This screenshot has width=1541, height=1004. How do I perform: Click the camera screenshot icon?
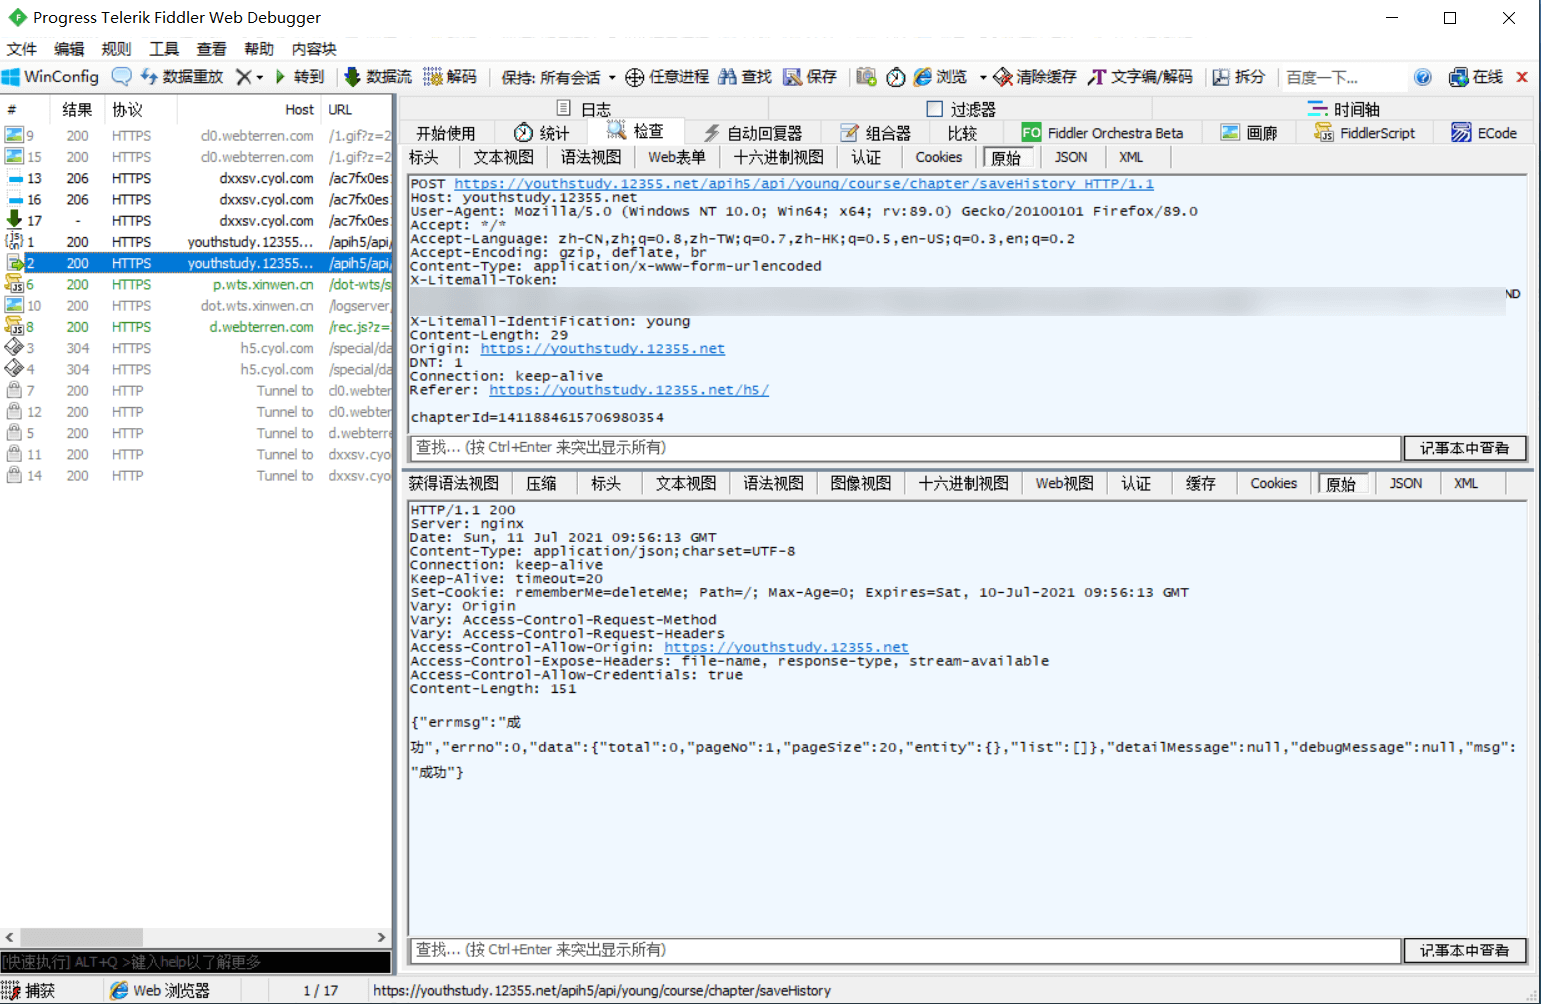coord(866,77)
